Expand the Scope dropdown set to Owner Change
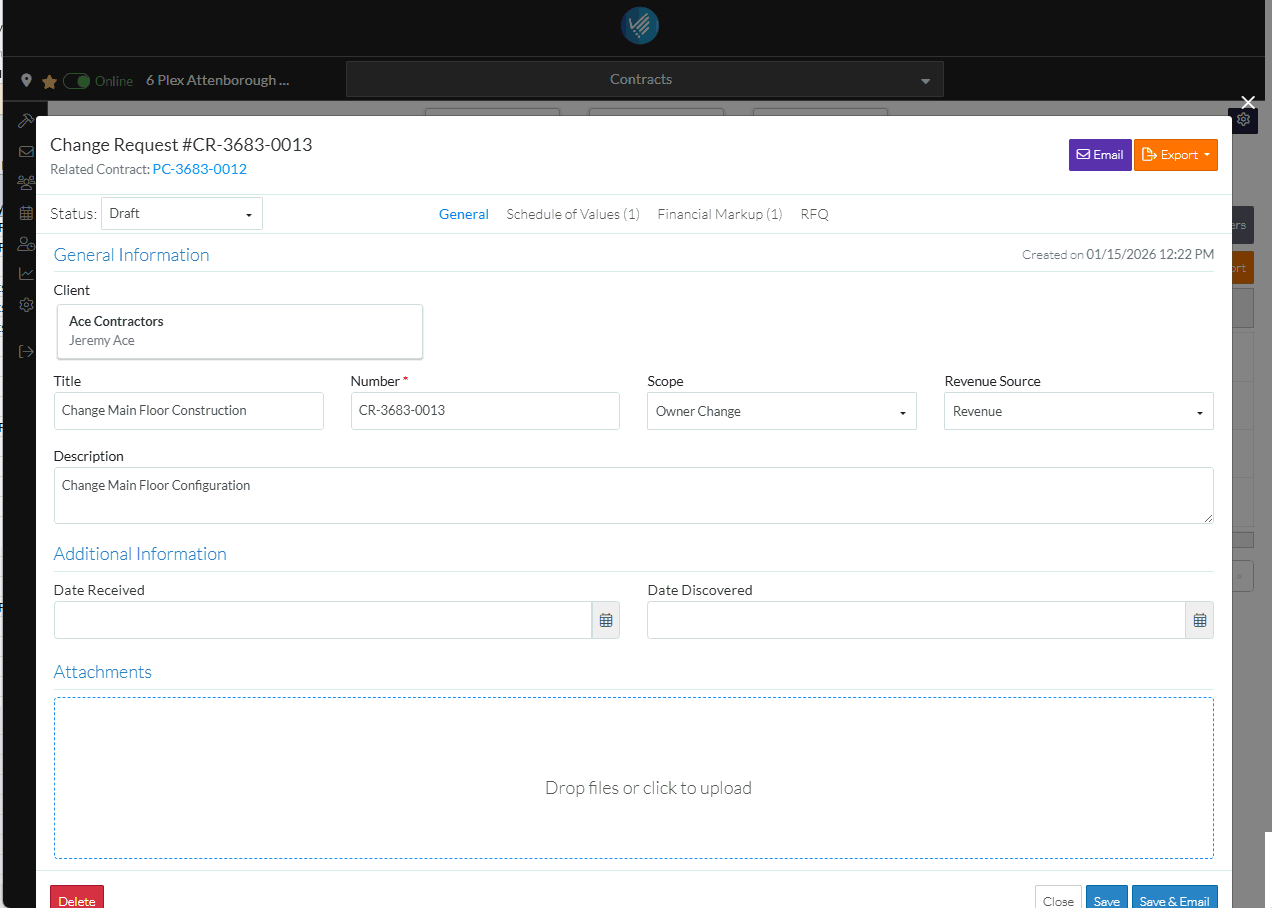 (781, 411)
